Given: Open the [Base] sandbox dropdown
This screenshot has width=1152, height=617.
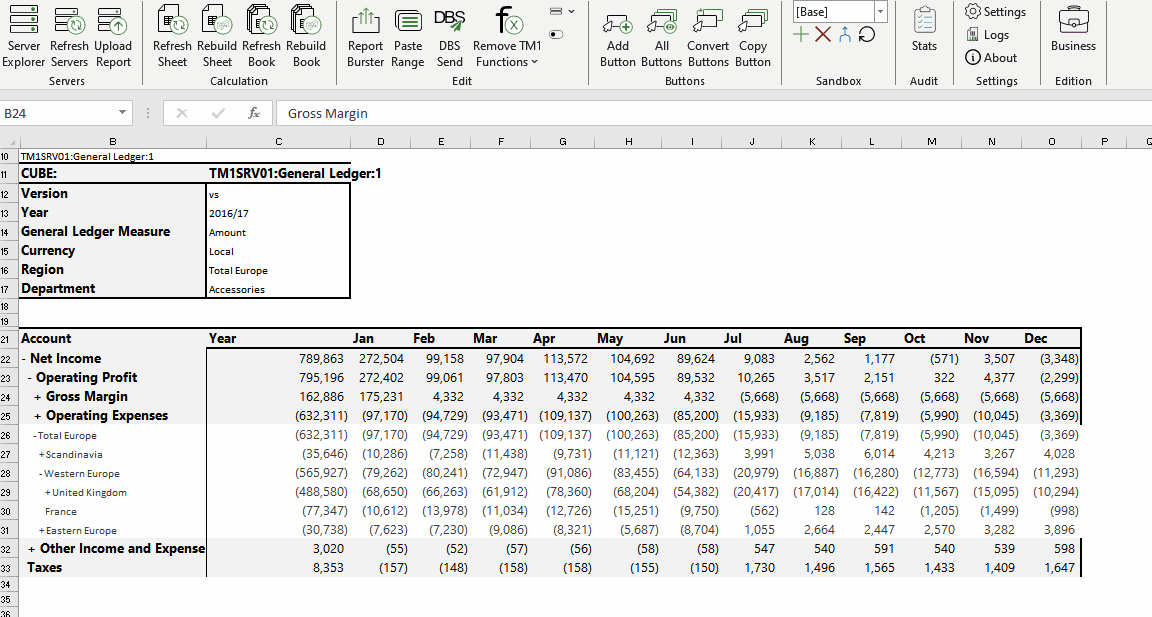Looking at the screenshot, I should coord(880,12).
